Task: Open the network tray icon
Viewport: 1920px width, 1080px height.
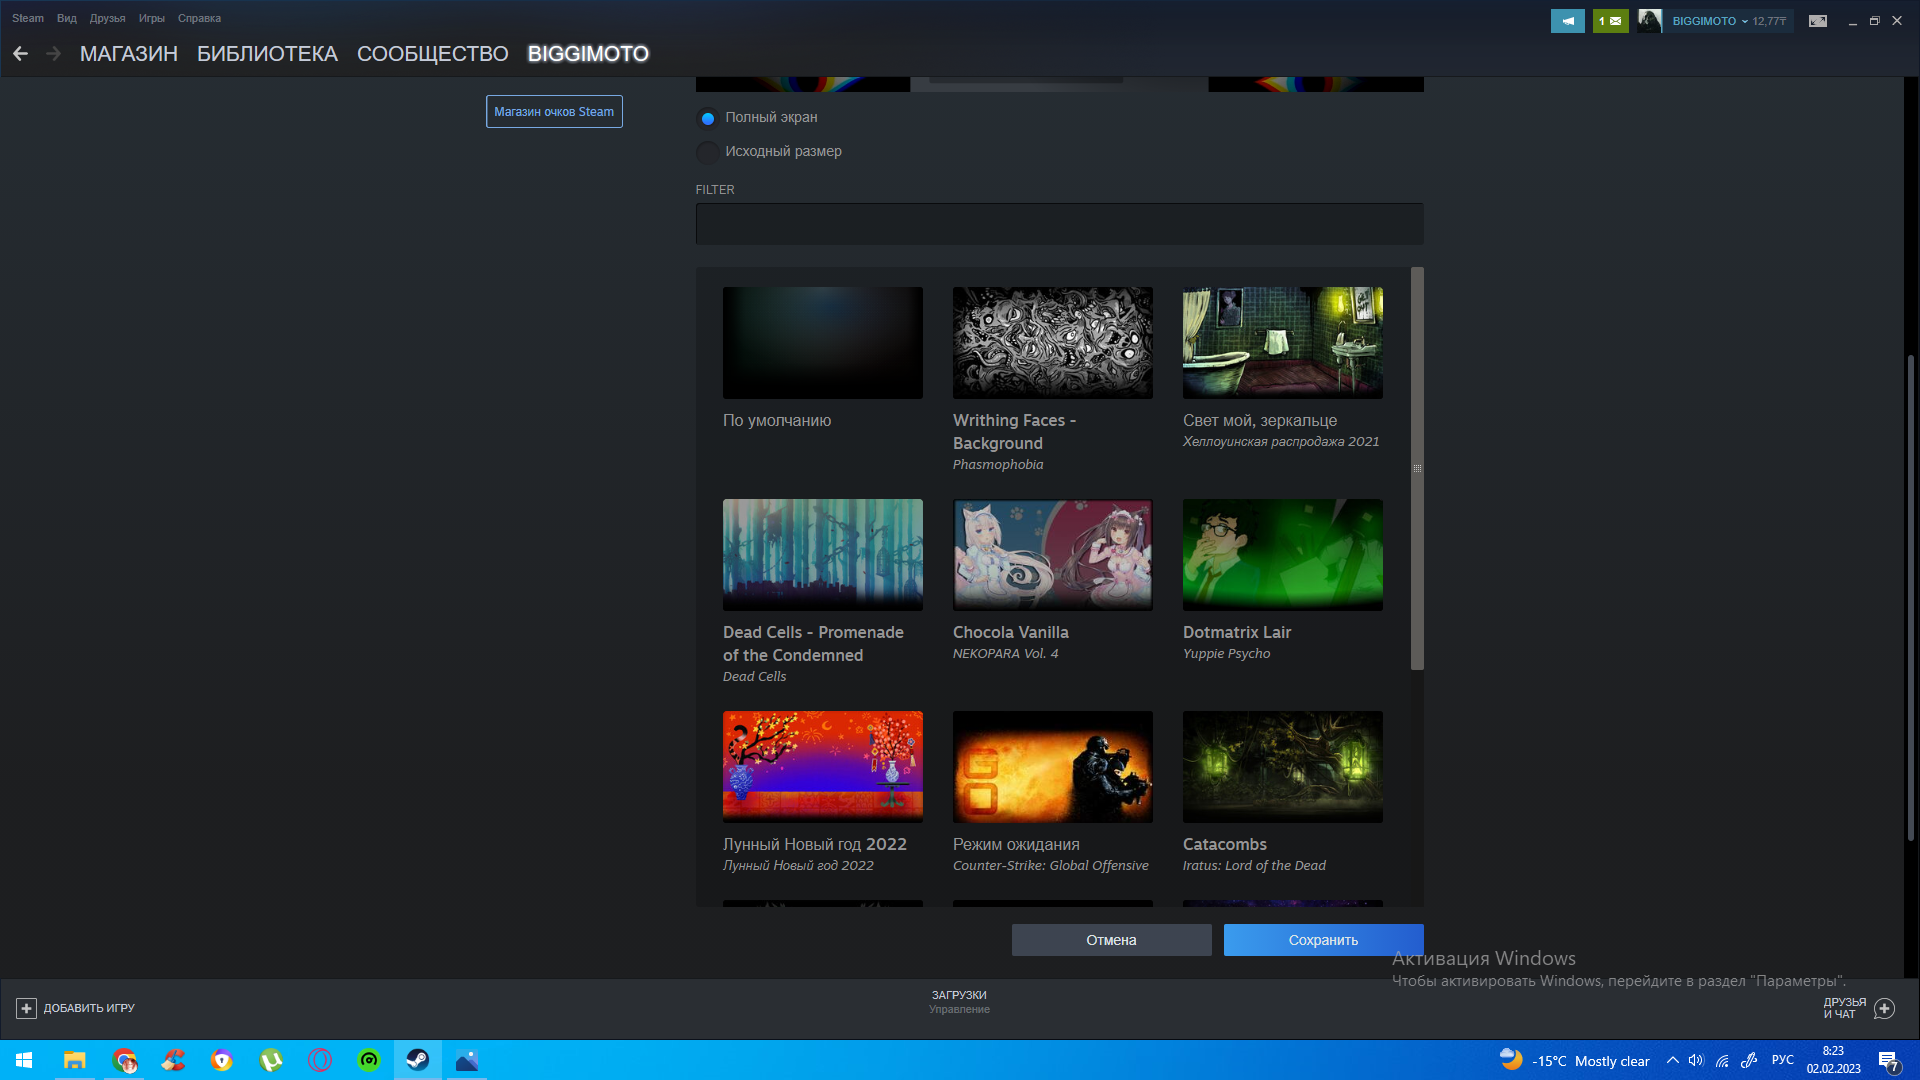Action: [x=1722, y=1060]
